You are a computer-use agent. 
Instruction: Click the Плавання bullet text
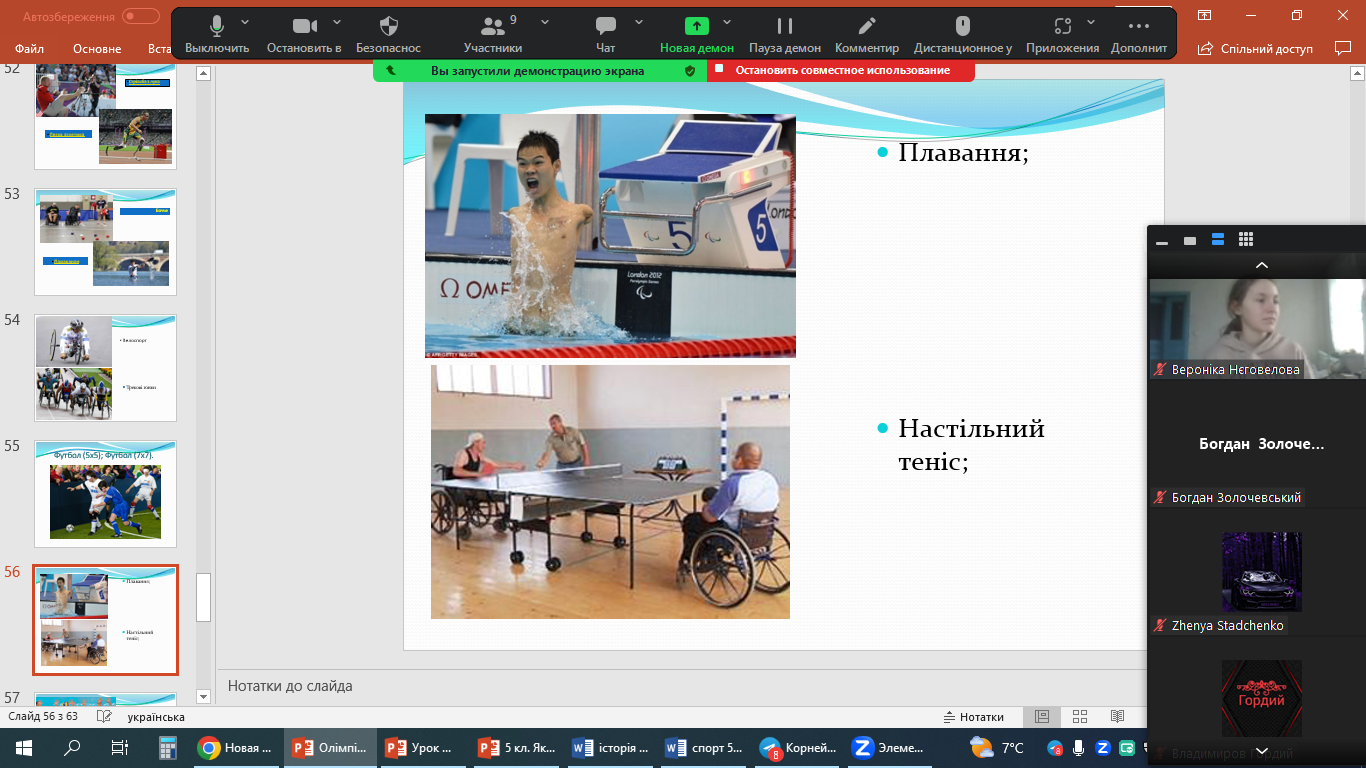tap(963, 152)
